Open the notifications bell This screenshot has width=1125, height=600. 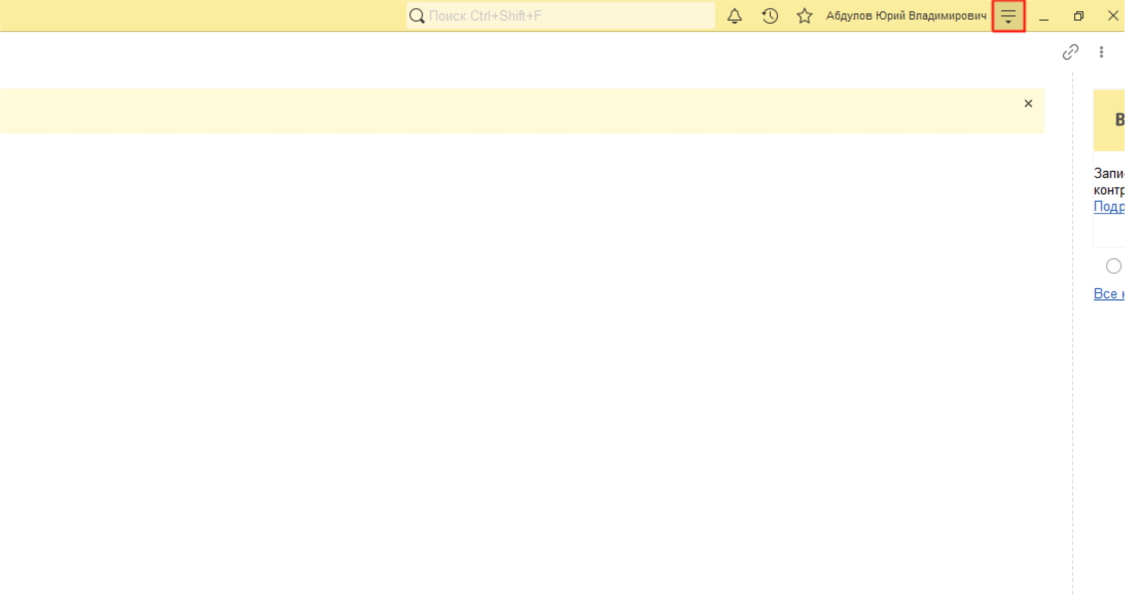tap(734, 16)
